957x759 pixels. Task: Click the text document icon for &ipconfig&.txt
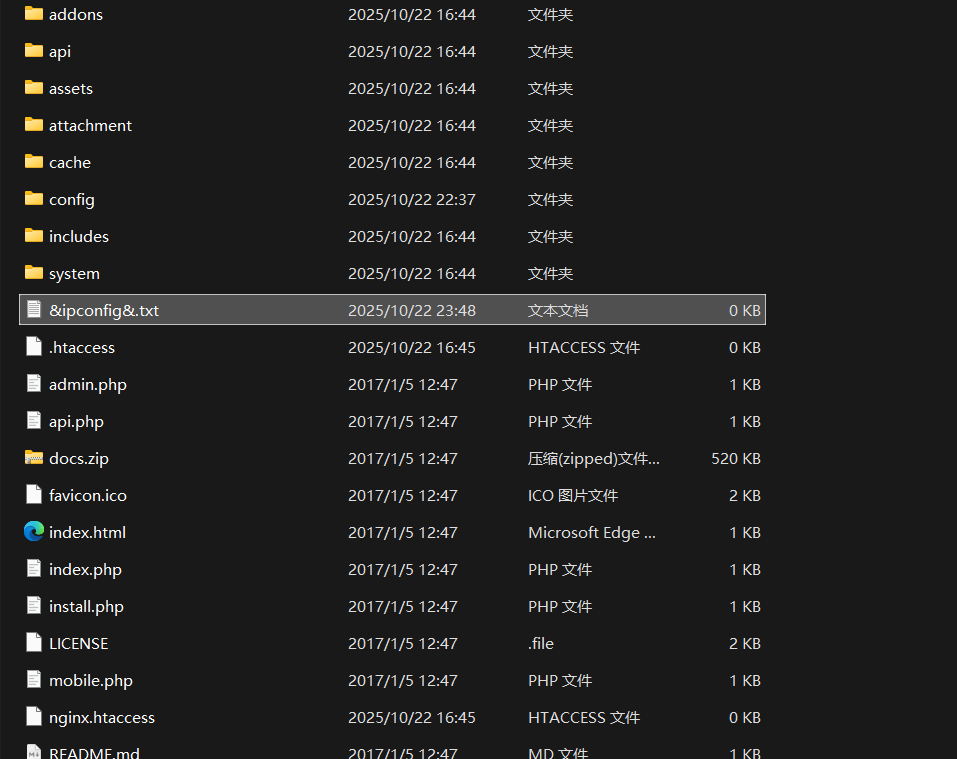(x=34, y=310)
